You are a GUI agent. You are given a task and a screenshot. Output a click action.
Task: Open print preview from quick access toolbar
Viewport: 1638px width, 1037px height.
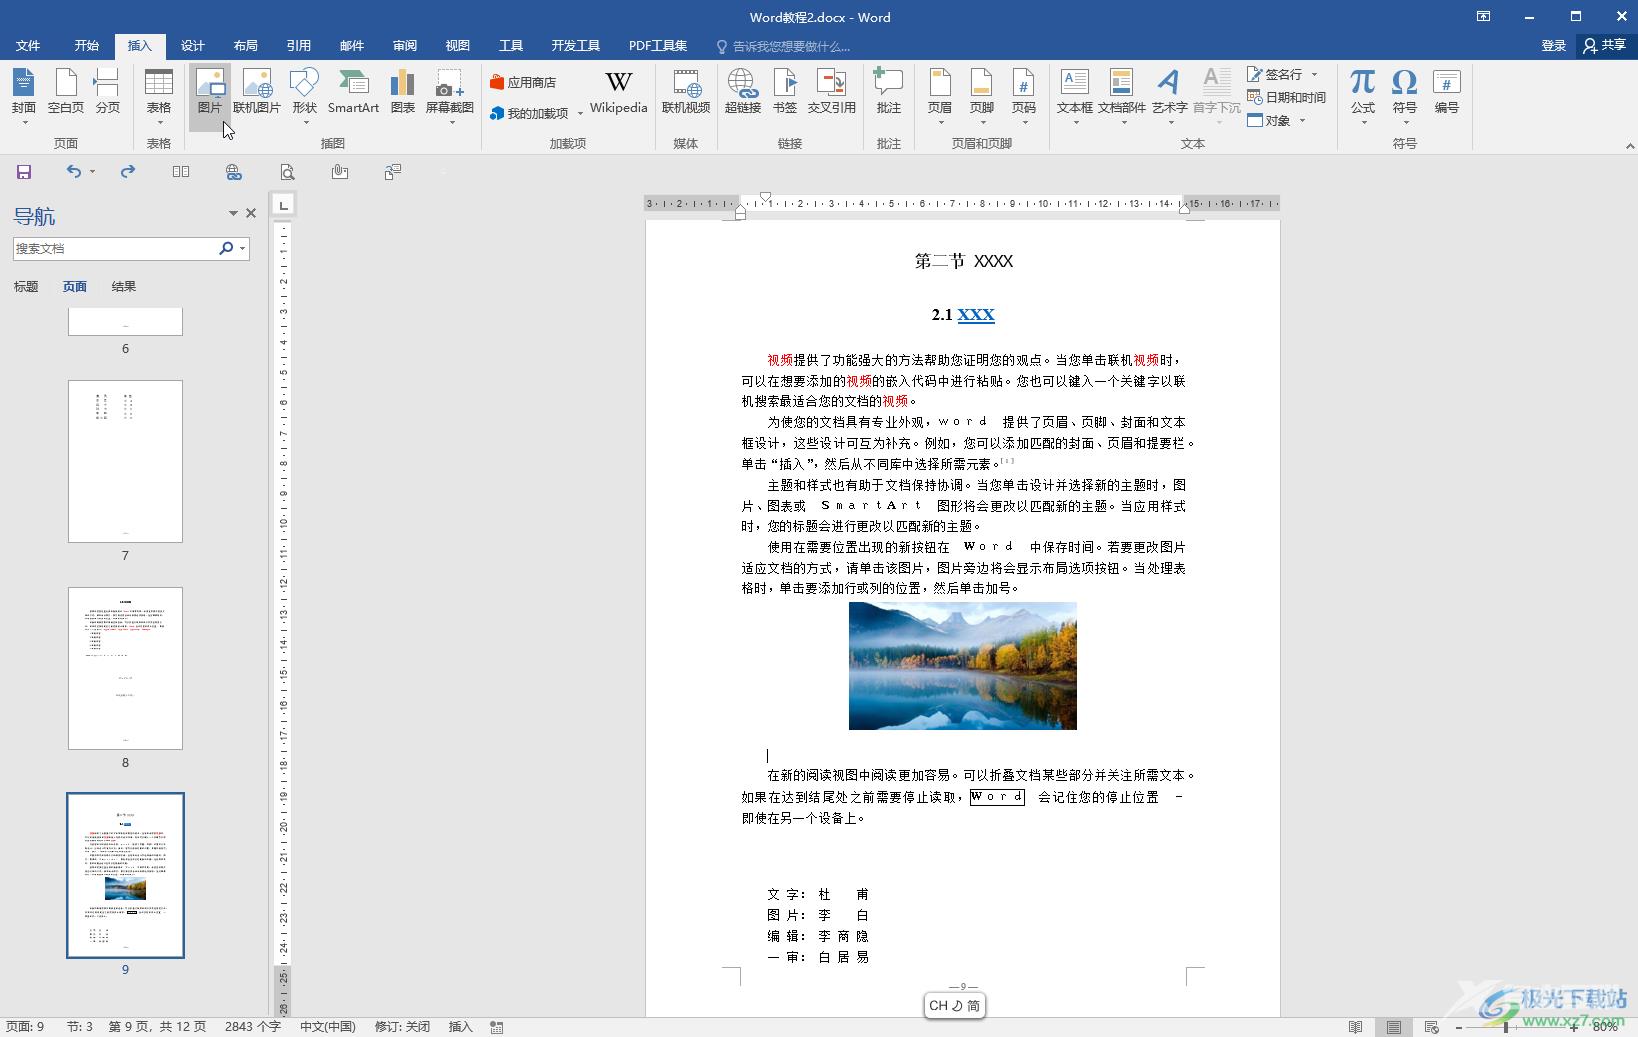pos(287,172)
